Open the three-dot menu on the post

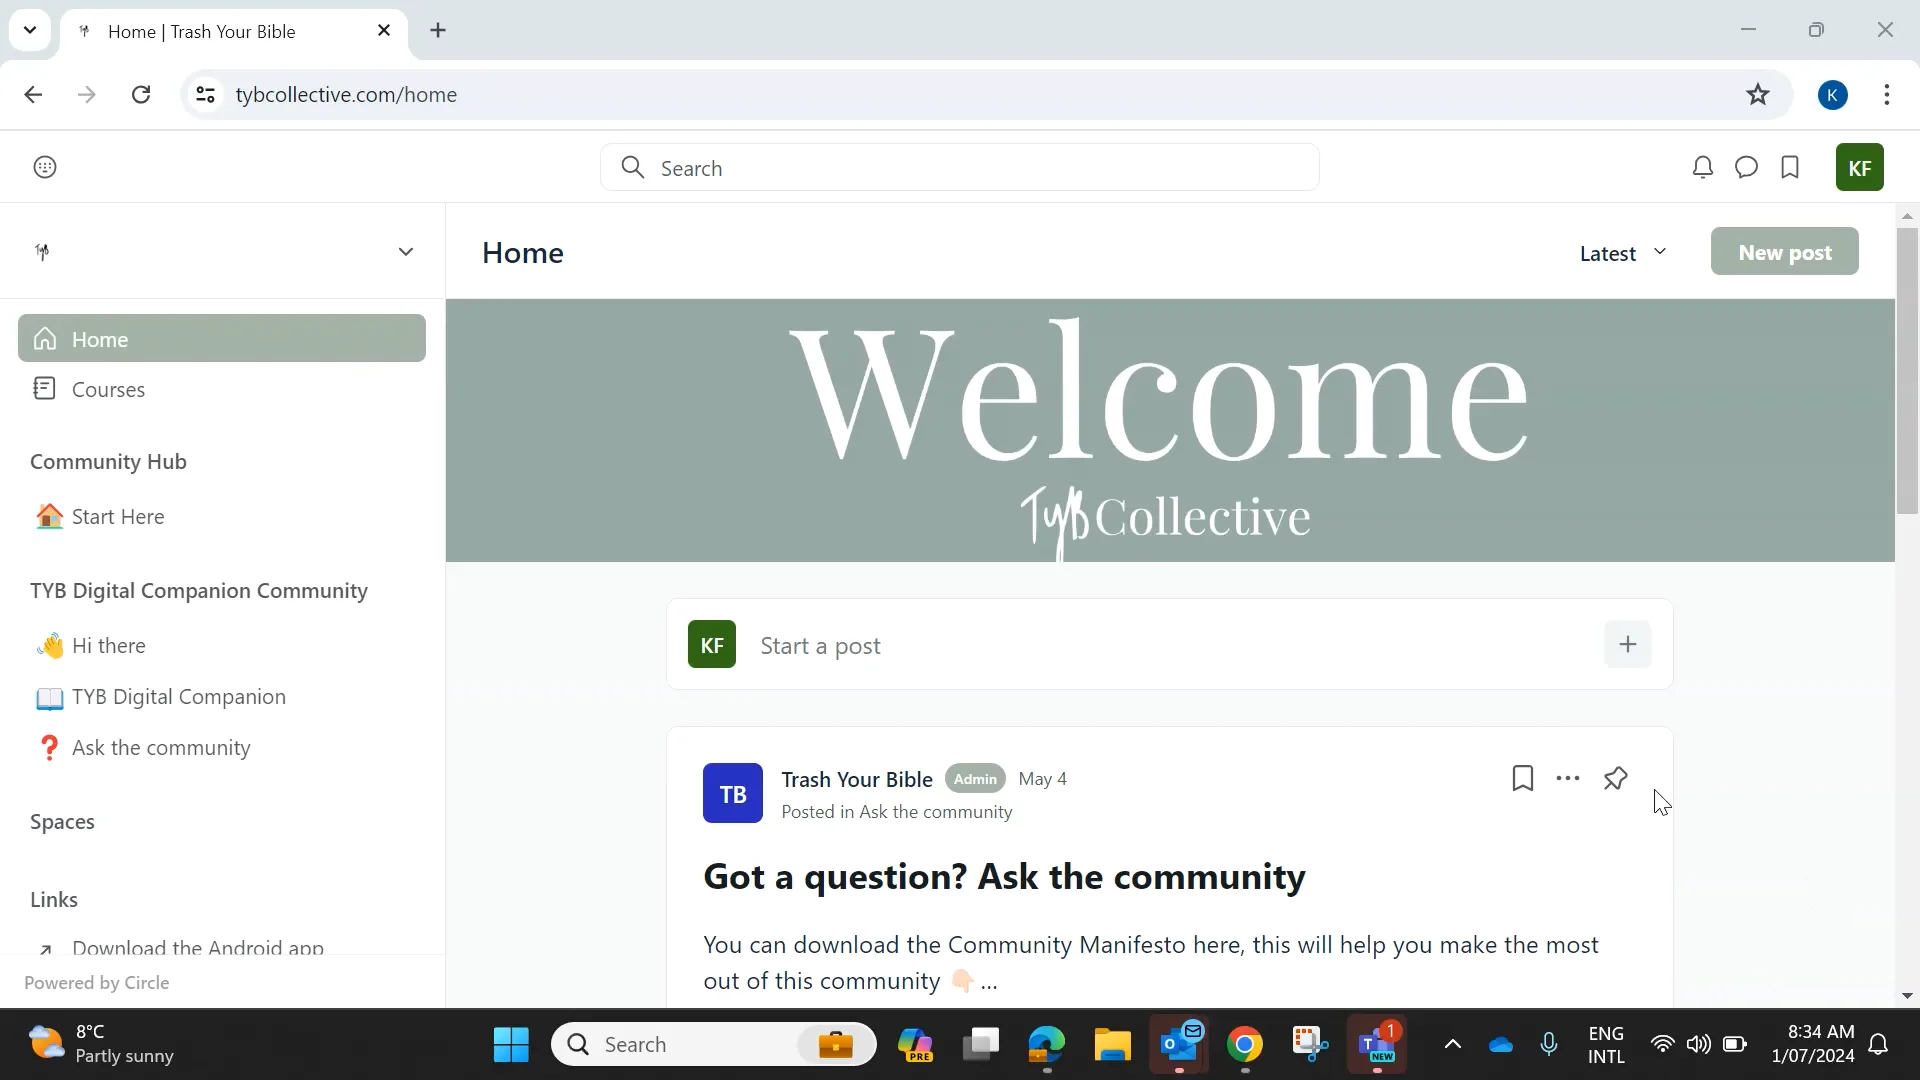(x=1568, y=778)
